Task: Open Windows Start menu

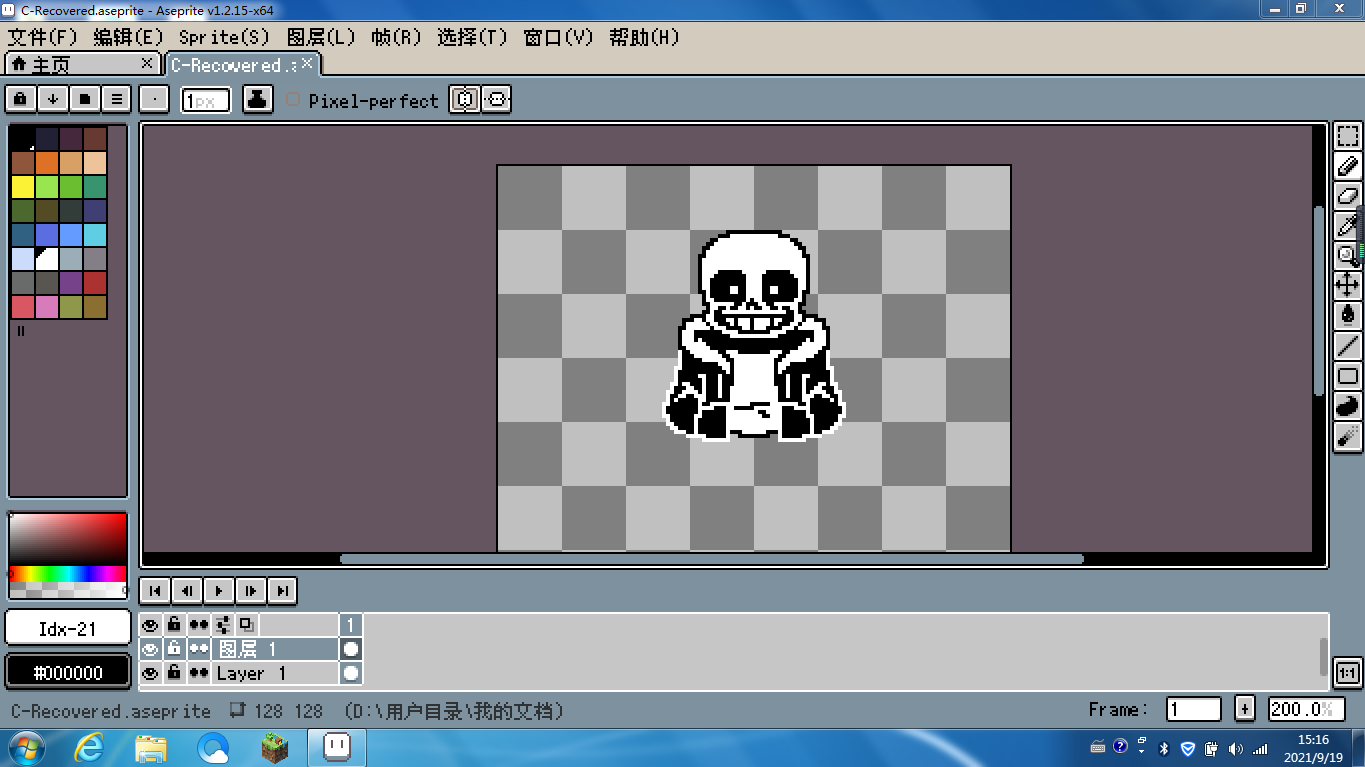Action: 26,747
